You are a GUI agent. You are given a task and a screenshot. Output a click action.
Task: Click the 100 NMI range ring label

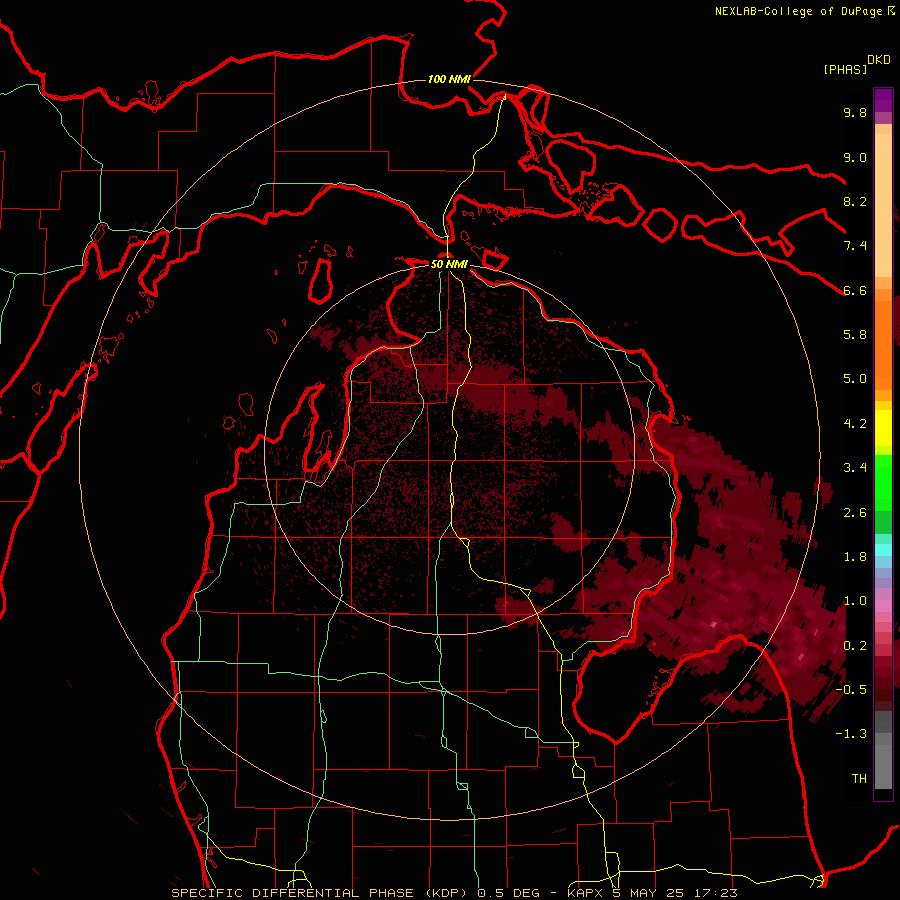pyautogui.click(x=449, y=79)
